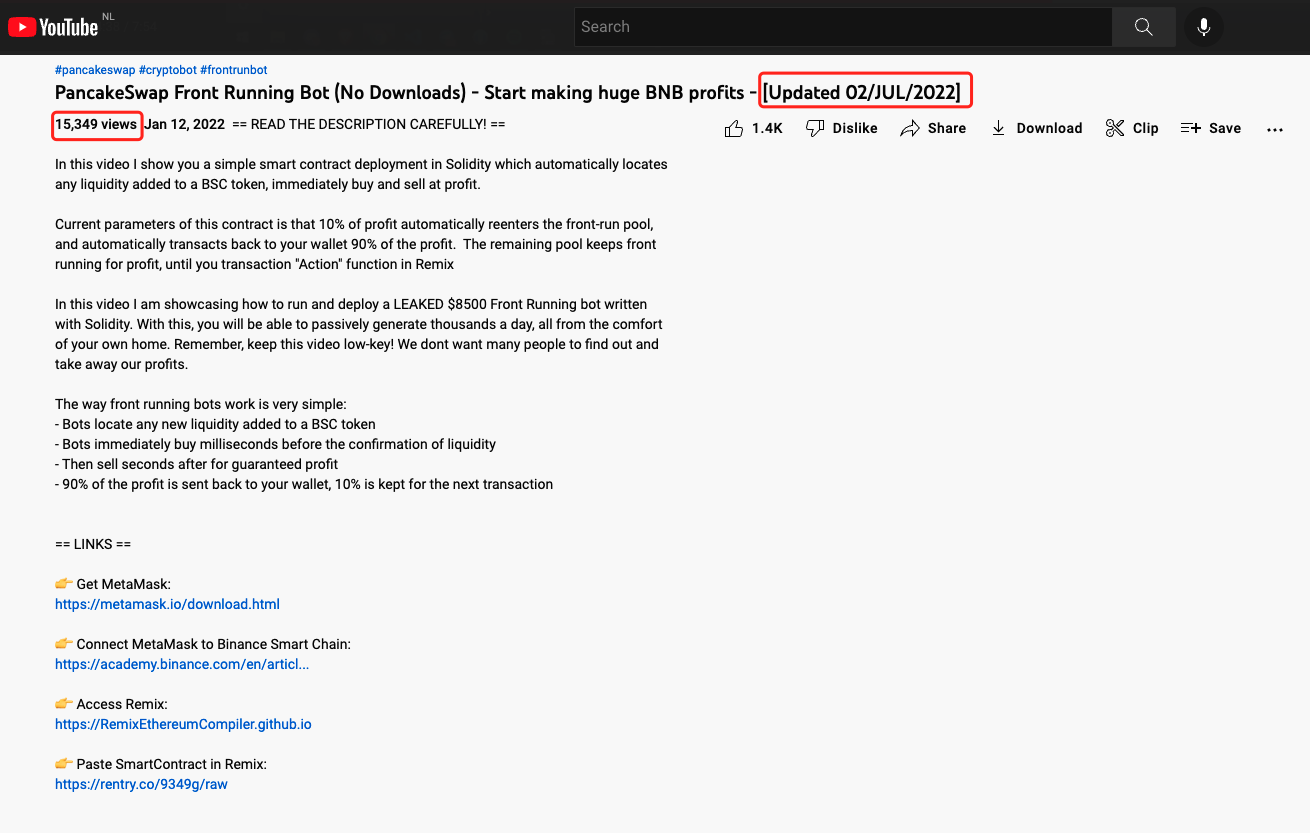Click the magnifier search button
This screenshot has width=1310, height=833.
pyautogui.click(x=1144, y=27)
